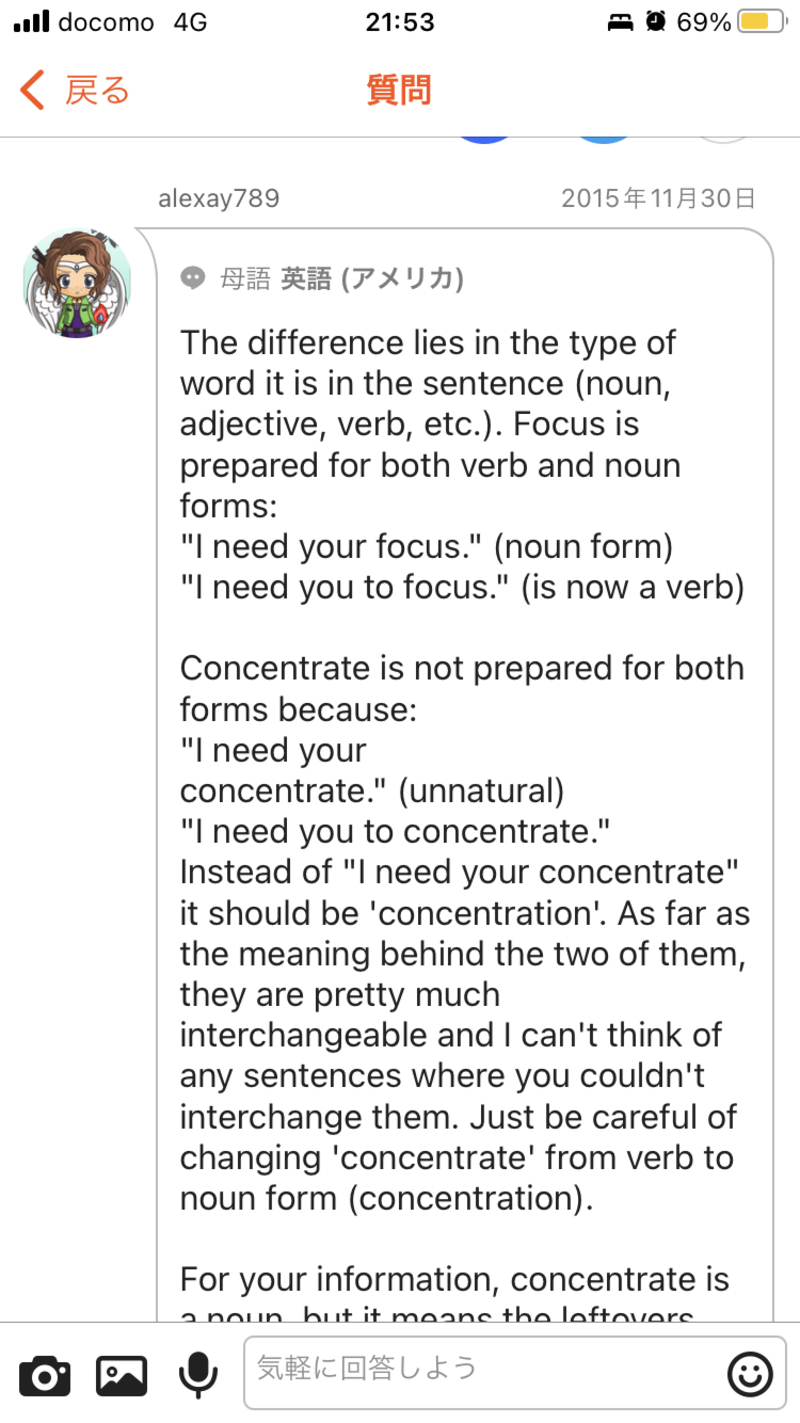Tap the 2015年11月30日 post date
800x1423 pixels.
tap(658, 198)
